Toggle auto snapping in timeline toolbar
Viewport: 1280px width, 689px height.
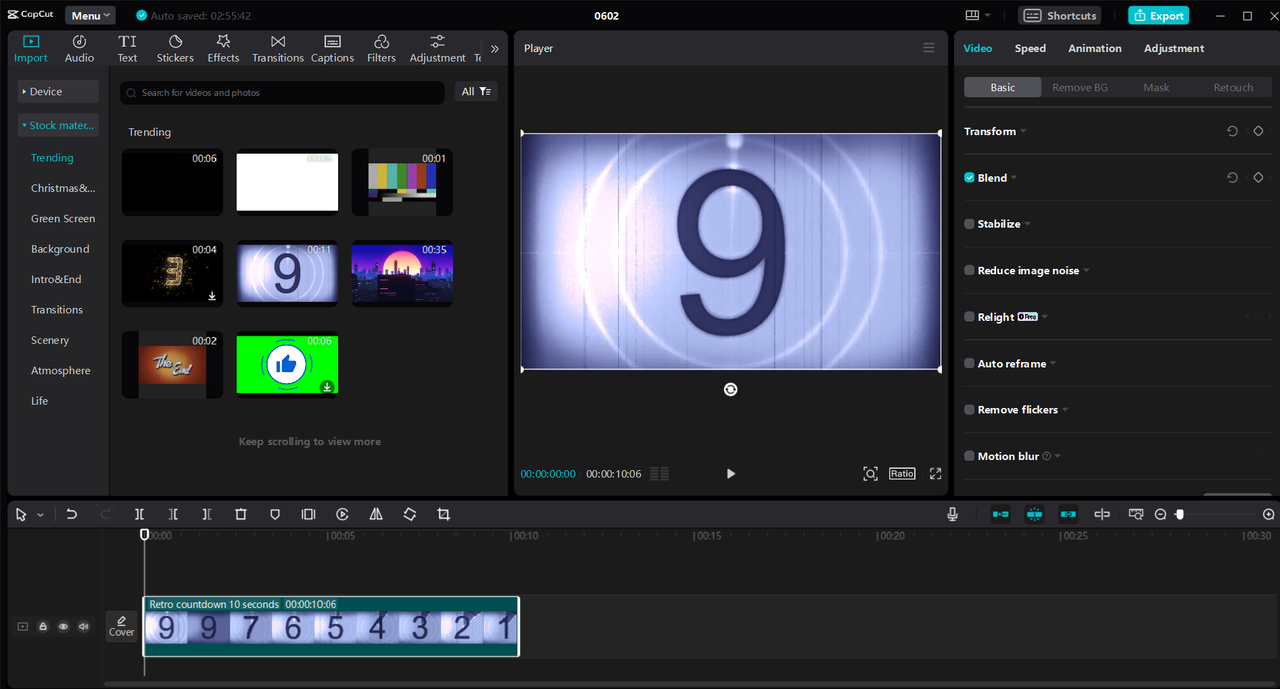[x=1034, y=514]
